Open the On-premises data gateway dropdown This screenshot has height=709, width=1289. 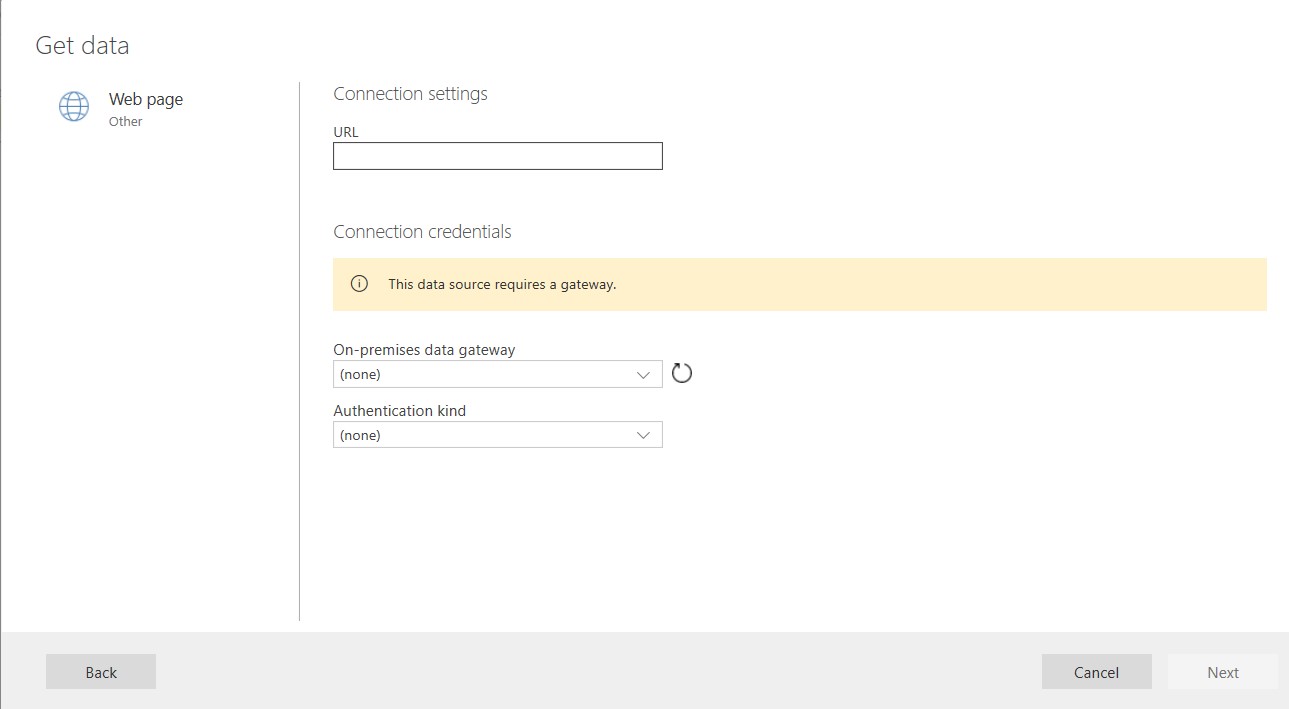pyautogui.click(x=497, y=374)
